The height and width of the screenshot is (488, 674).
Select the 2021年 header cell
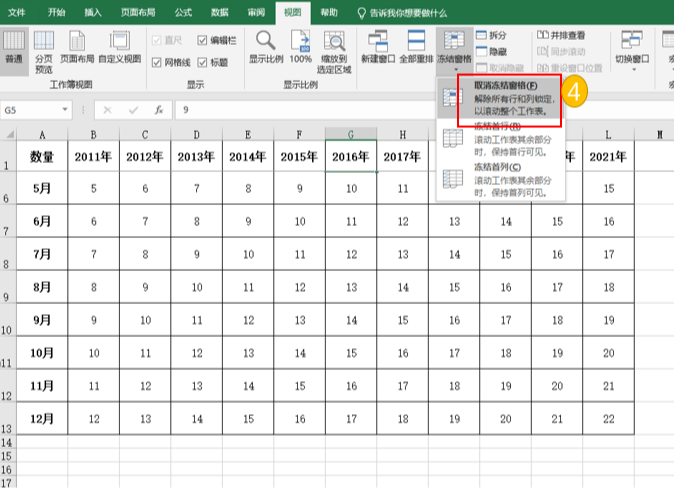tap(609, 156)
